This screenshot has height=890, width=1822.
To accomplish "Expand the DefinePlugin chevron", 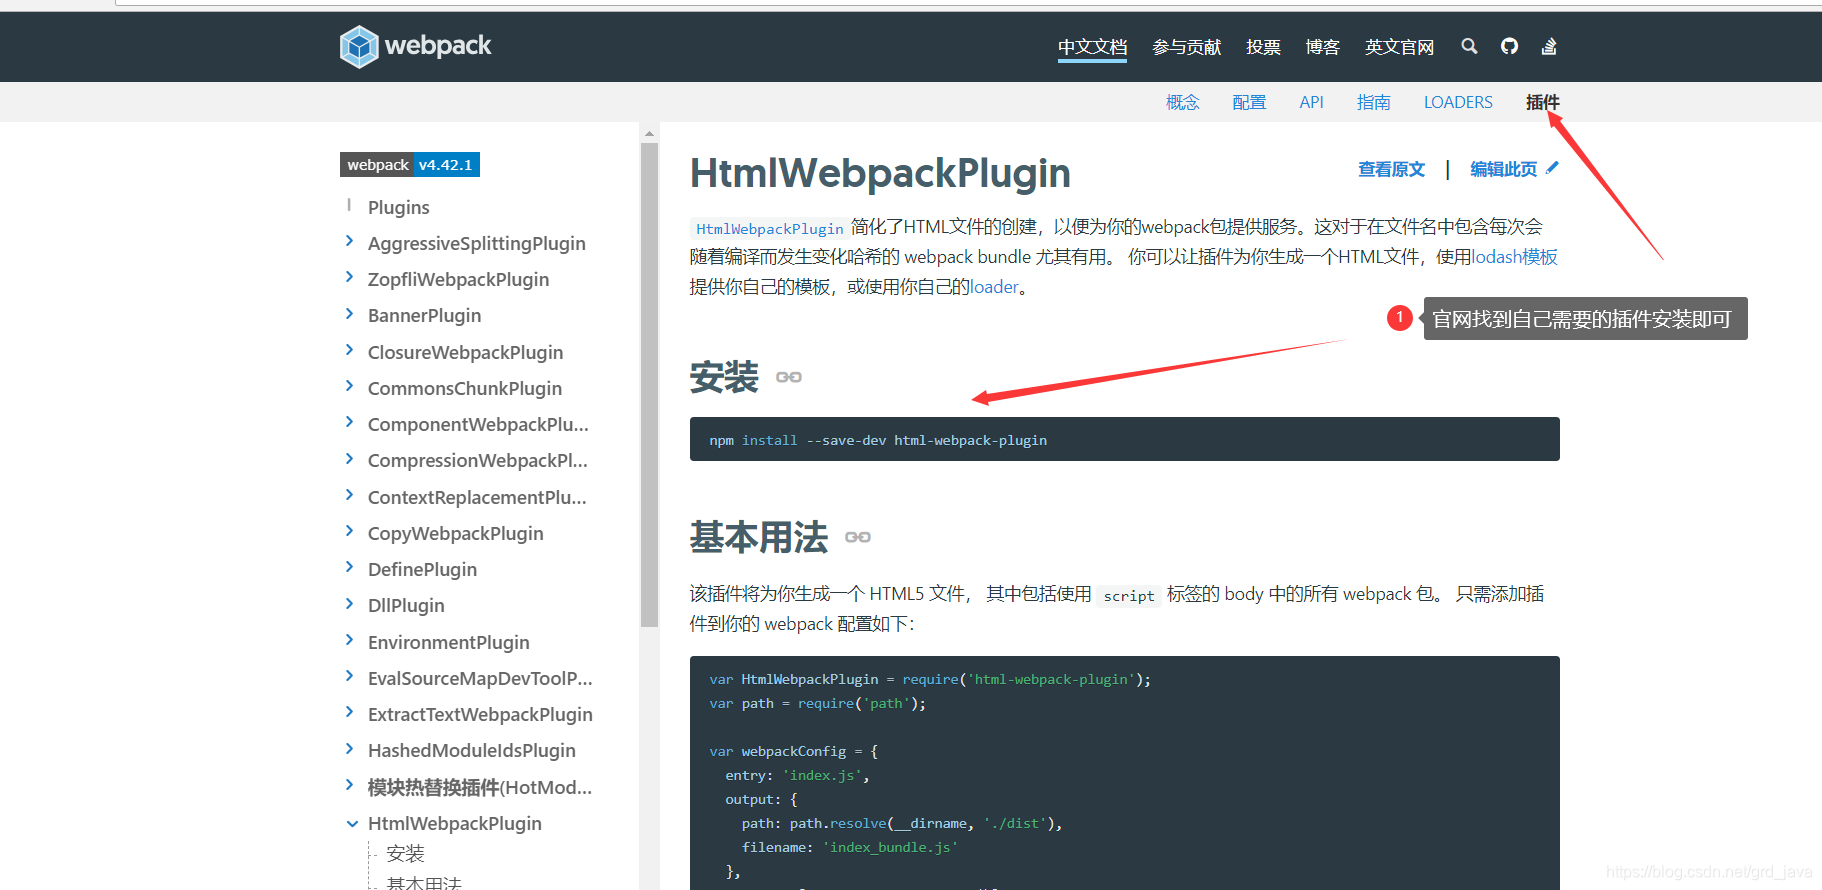I will point(349,567).
